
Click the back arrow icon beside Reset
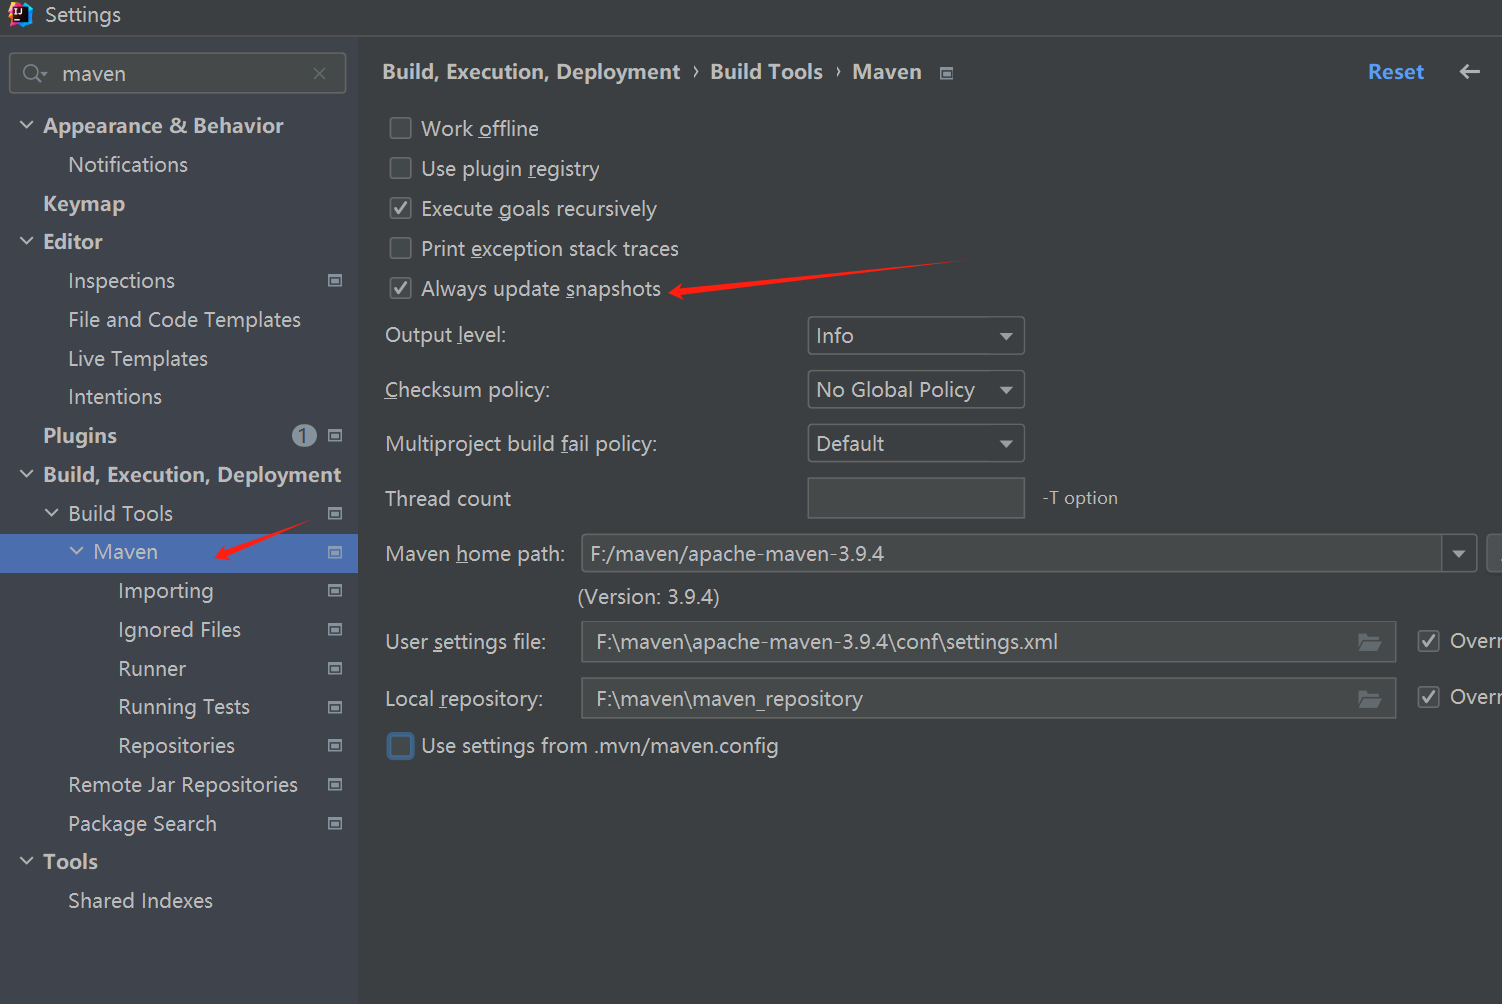click(x=1469, y=72)
